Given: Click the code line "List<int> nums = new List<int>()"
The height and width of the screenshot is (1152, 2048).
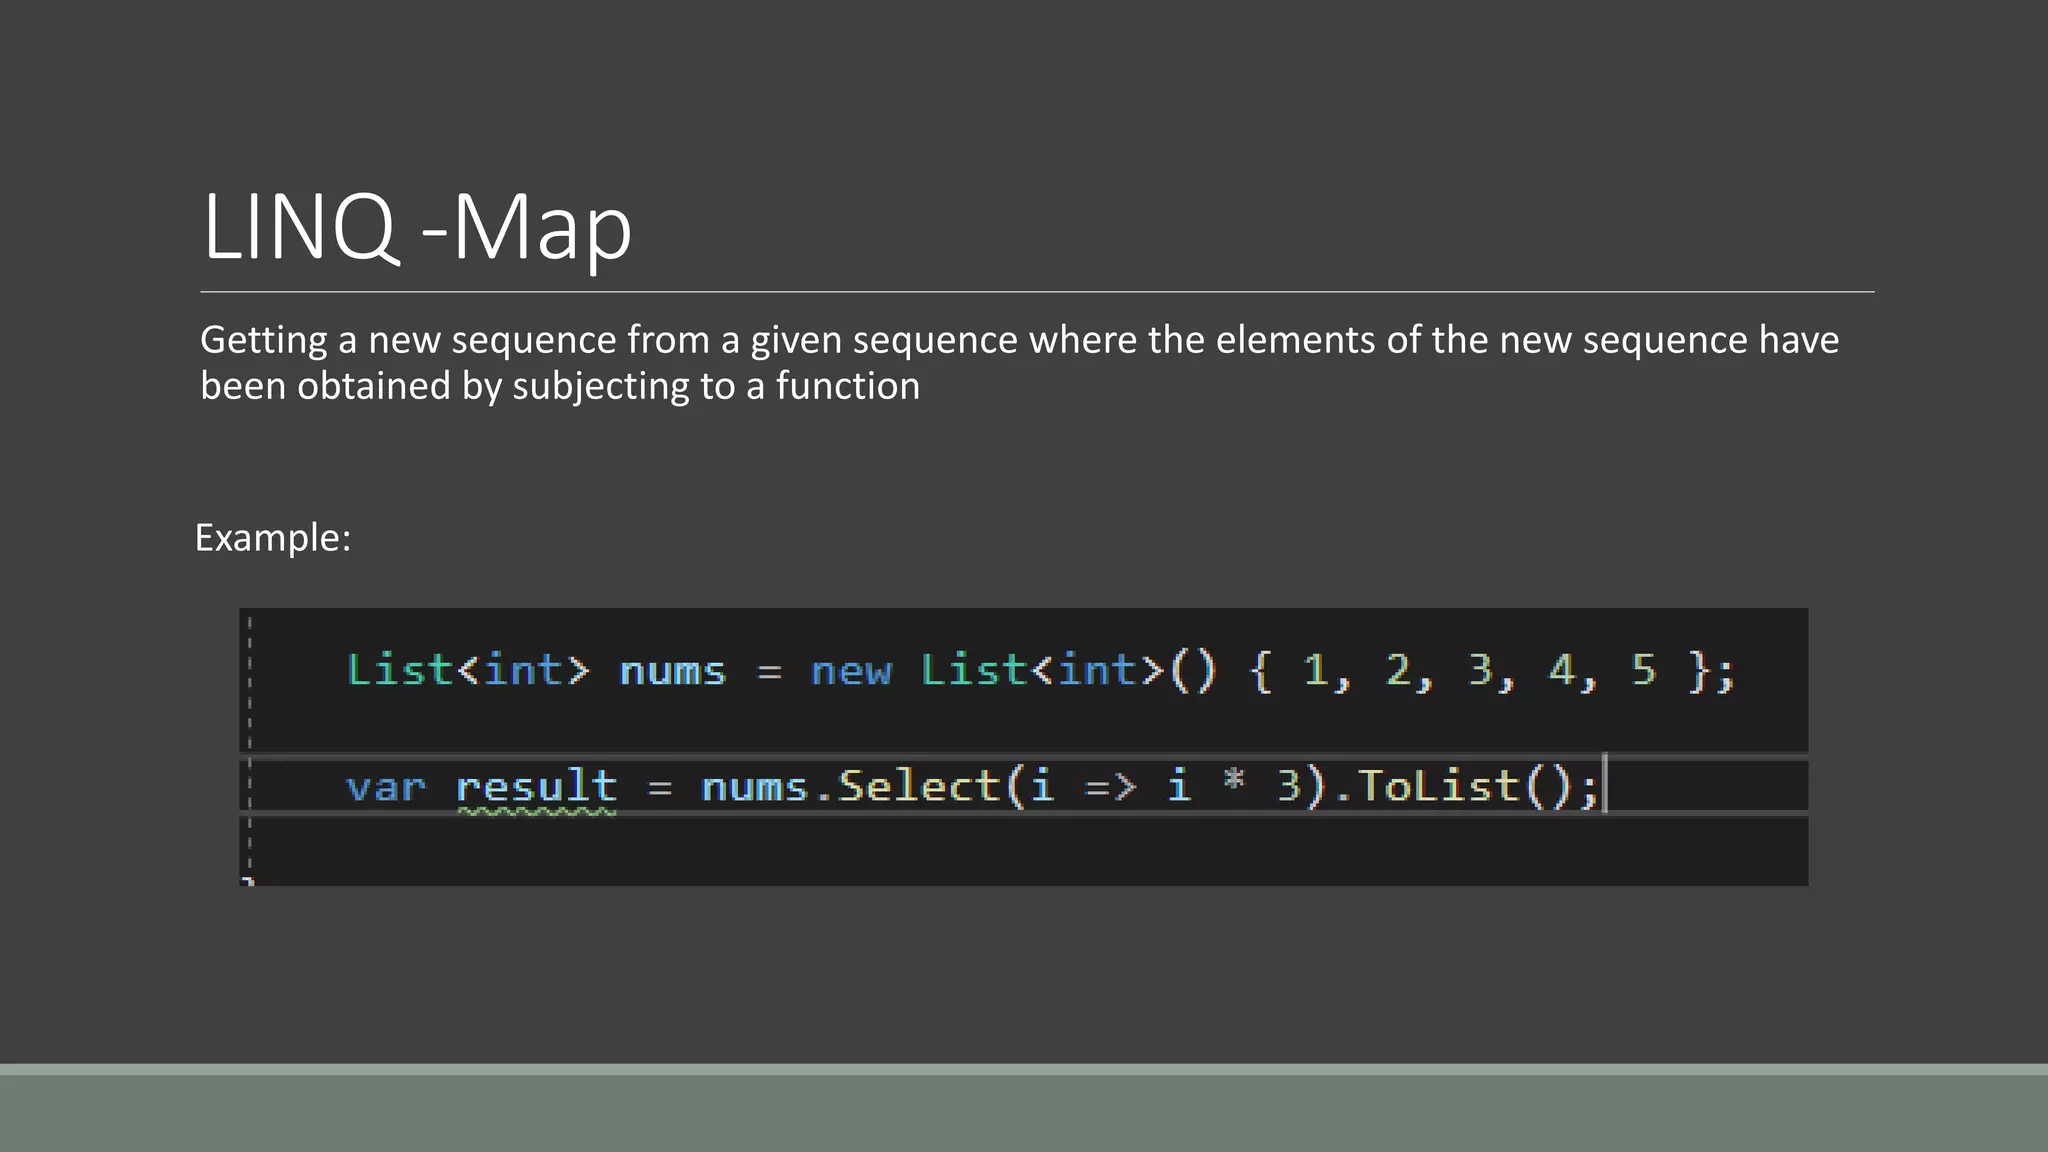Looking at the screenshot, I should click(1040, 670).
